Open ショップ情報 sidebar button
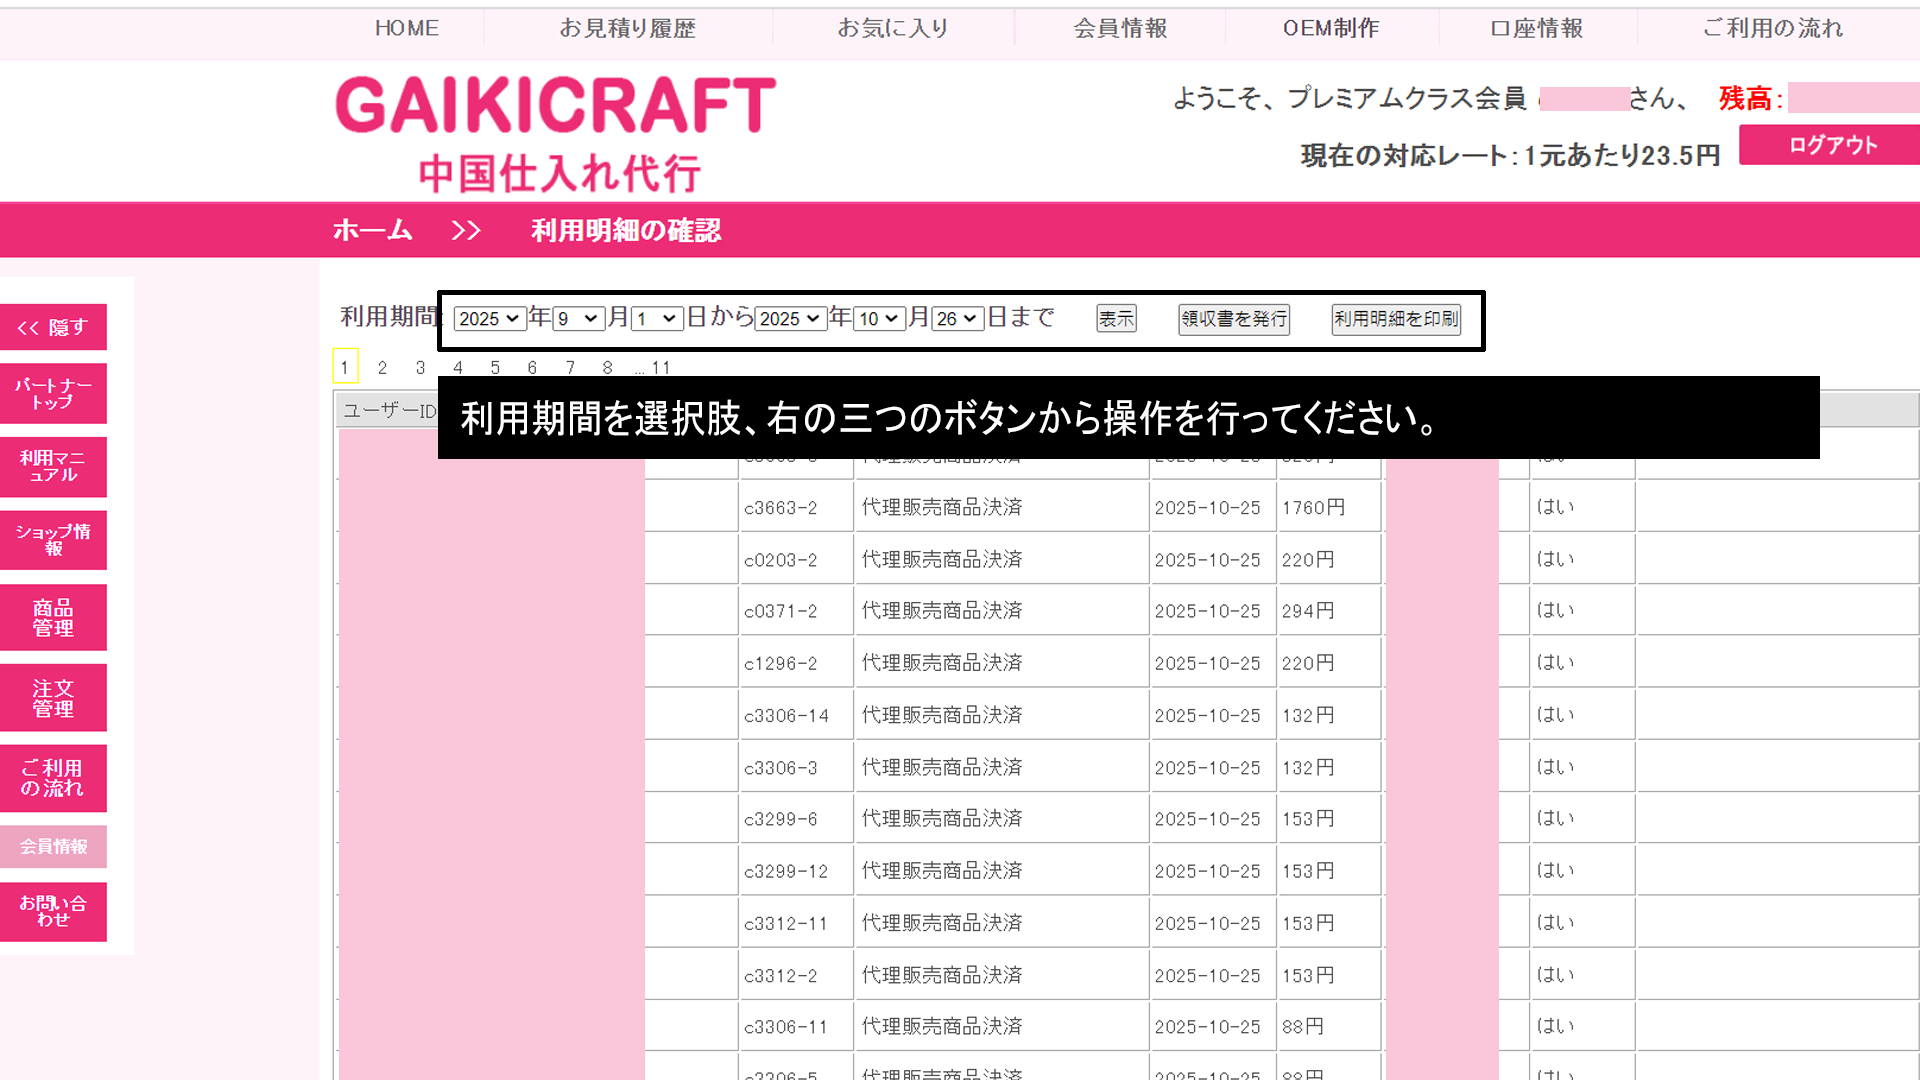The width and height of the screenshot is (1920, 1080). (x=53, y=540)
